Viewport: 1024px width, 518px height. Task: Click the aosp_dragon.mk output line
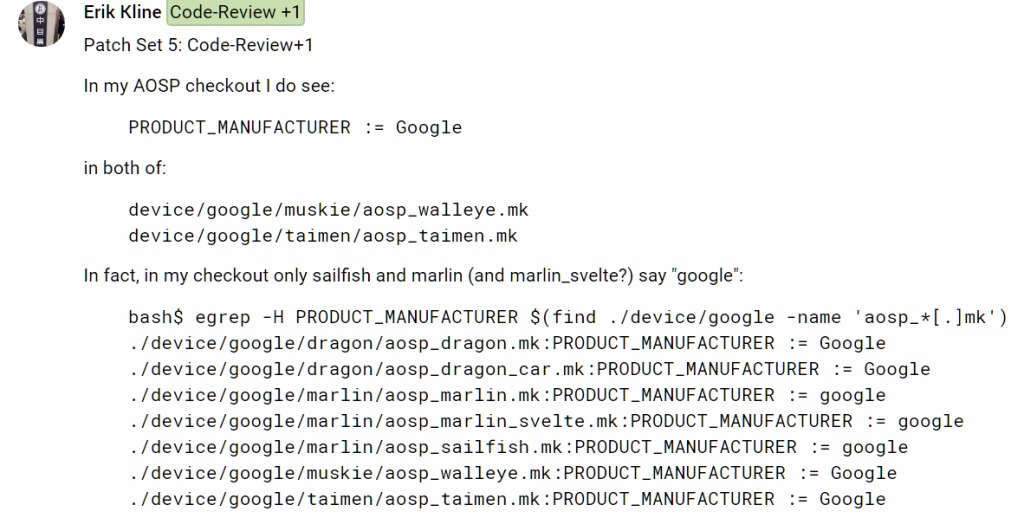point(507,343)
